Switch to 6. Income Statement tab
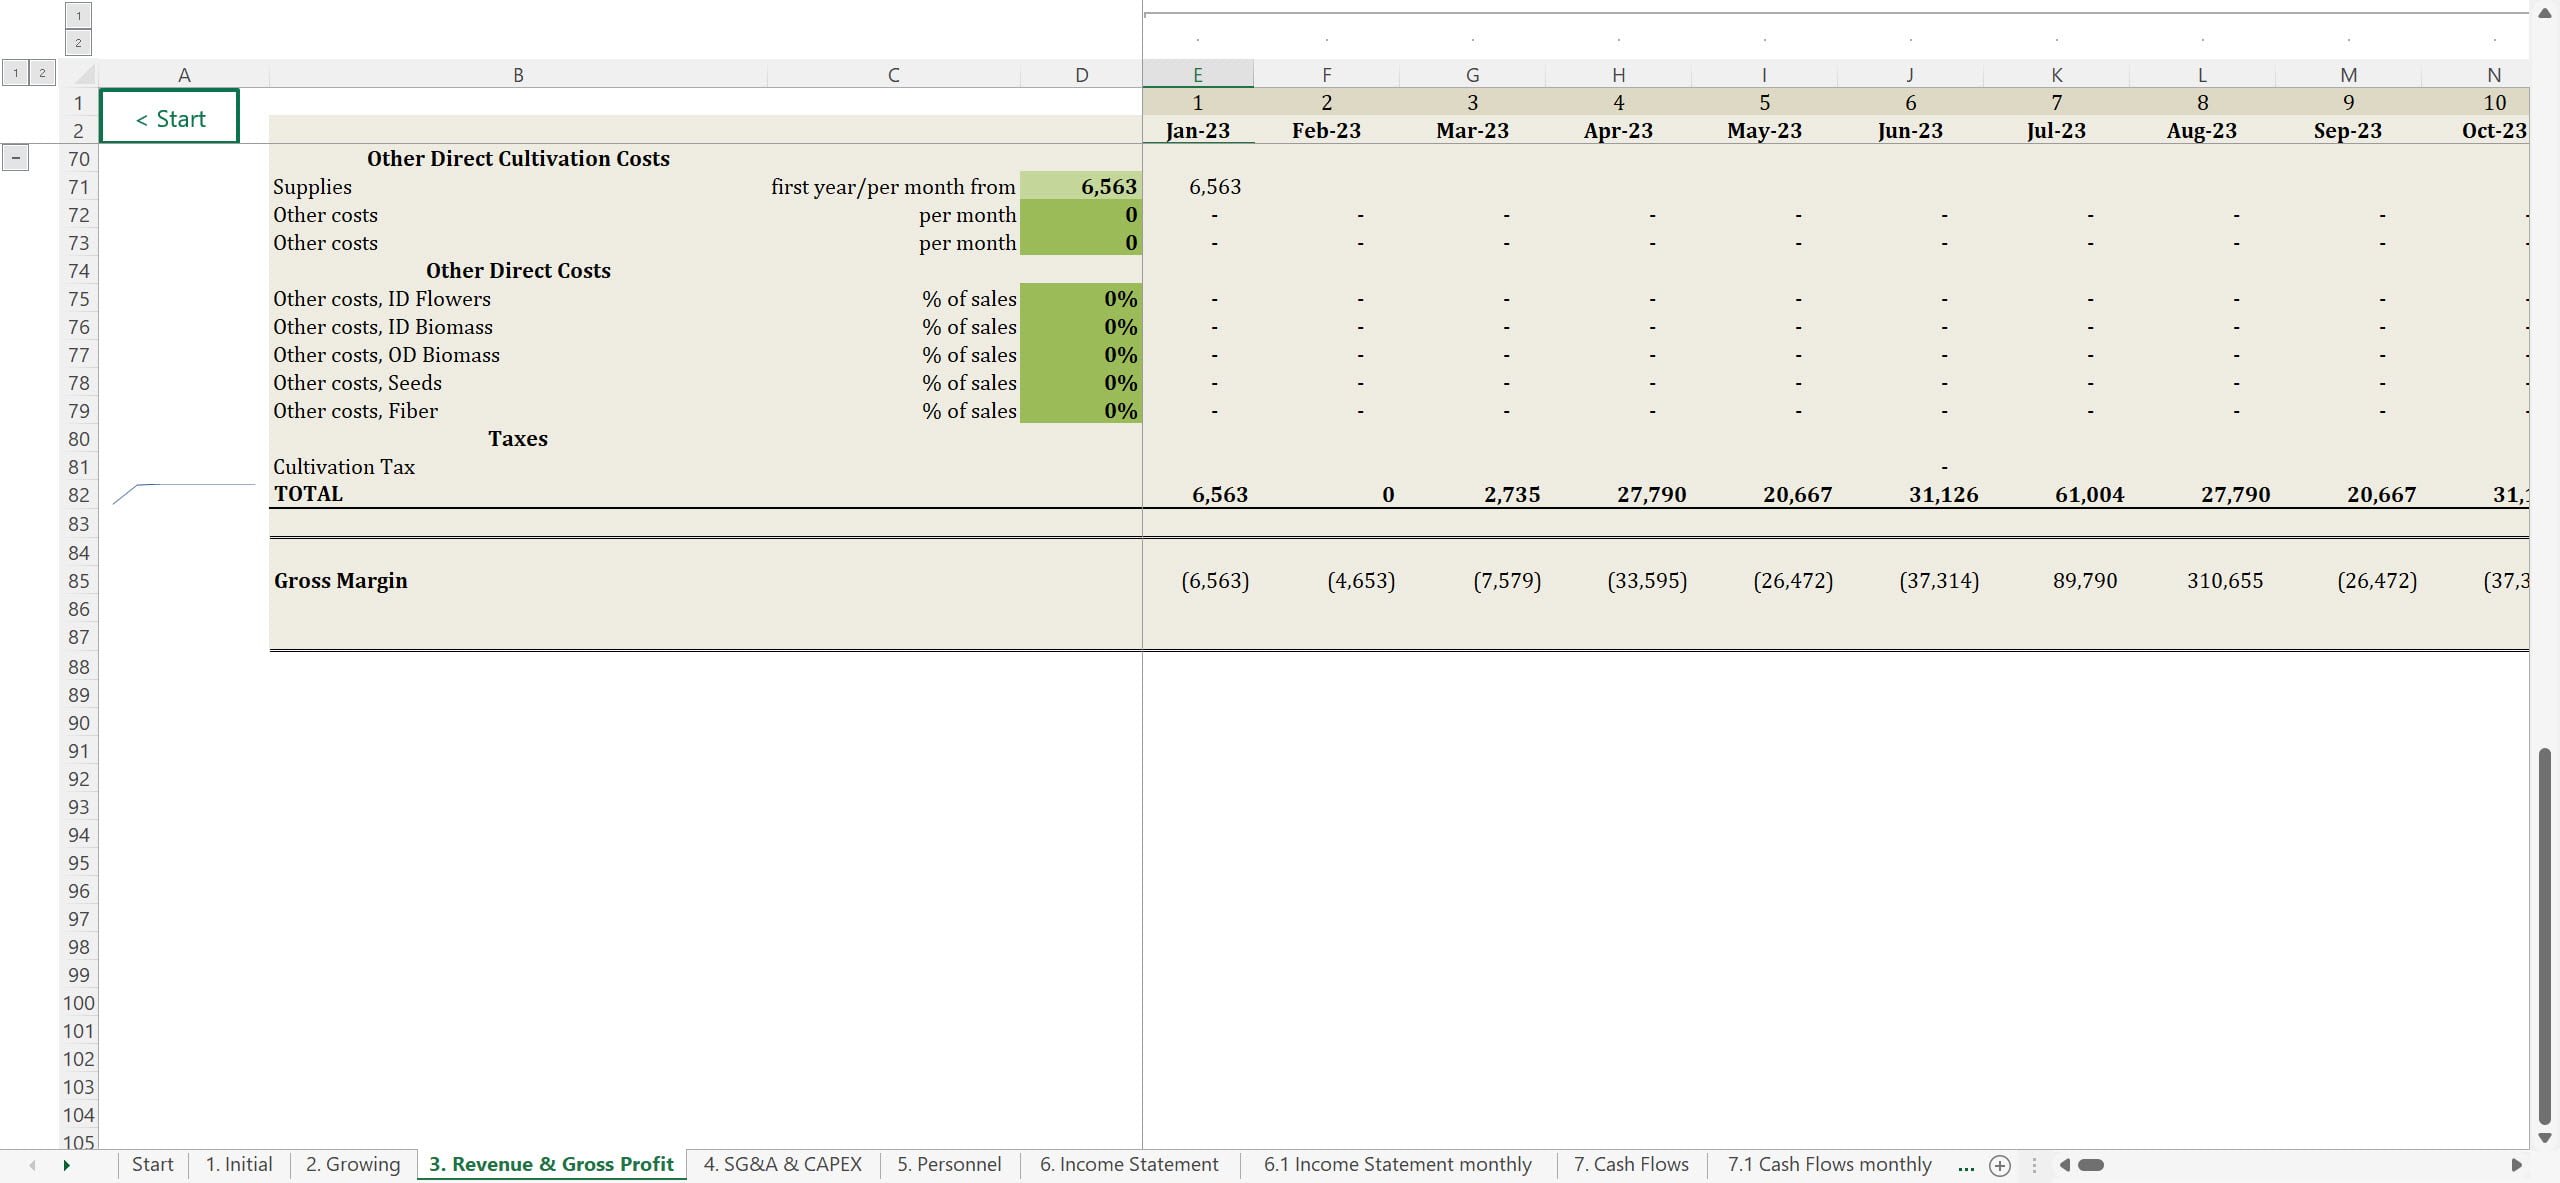Image resolution: width=2560 pixels, height=1183 pixels. pyautogui.click(x=1128, y=1165)
